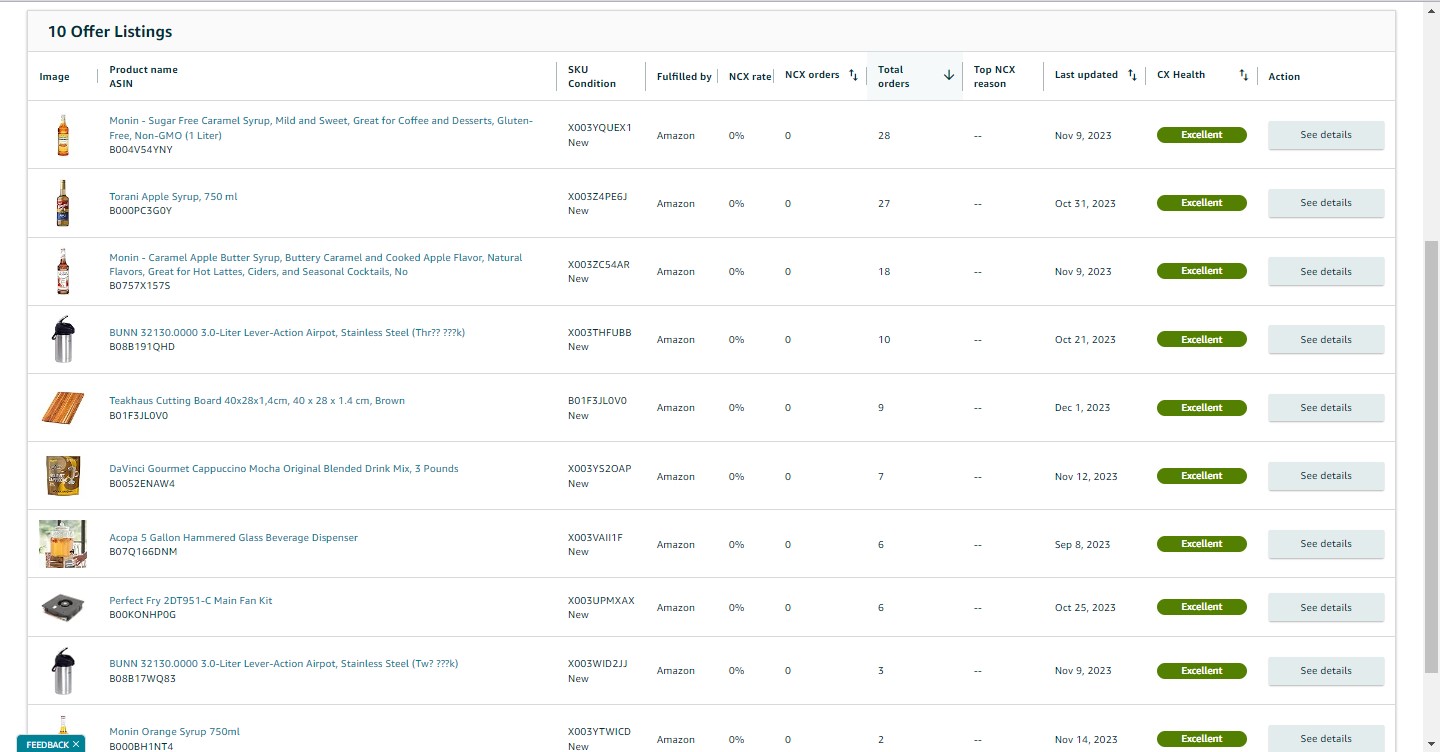Click Torani Apple Syrup bottle thumbnail
Viewport: 1440px width, 752px height.
pyautogui.click(x=63, y=203)
